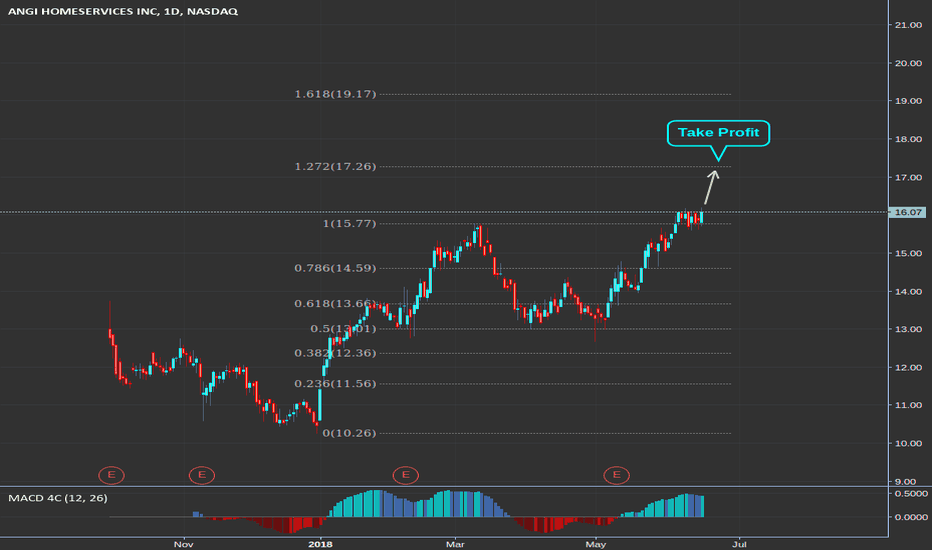
Task: Click the 9.00 price axis label
Action: pyautogui.click(x=905, y=482)
